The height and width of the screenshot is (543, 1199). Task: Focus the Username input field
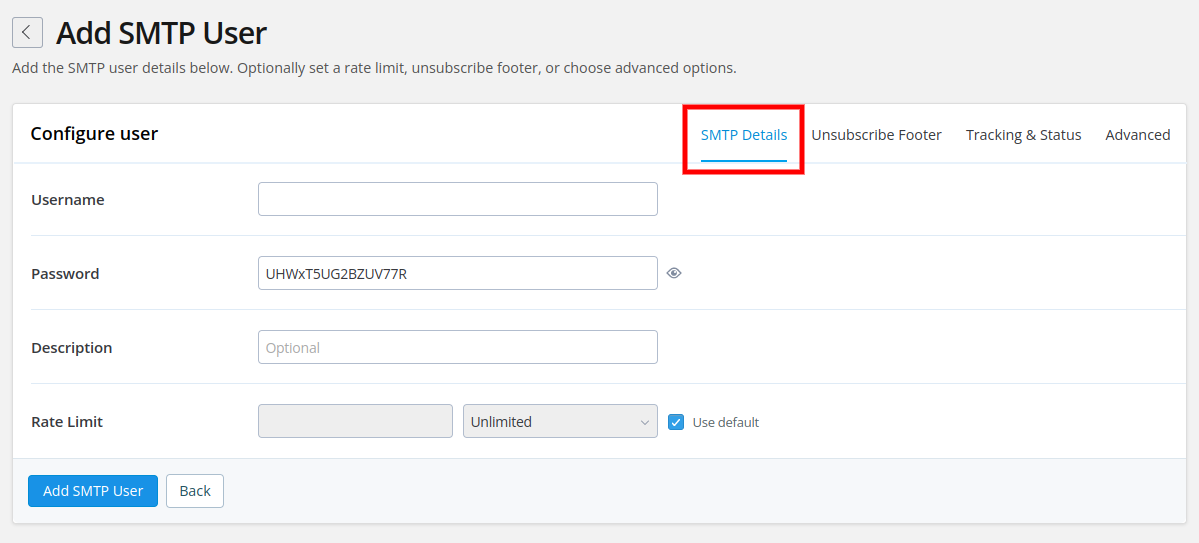pyautogui.click(x=458, y=199)
